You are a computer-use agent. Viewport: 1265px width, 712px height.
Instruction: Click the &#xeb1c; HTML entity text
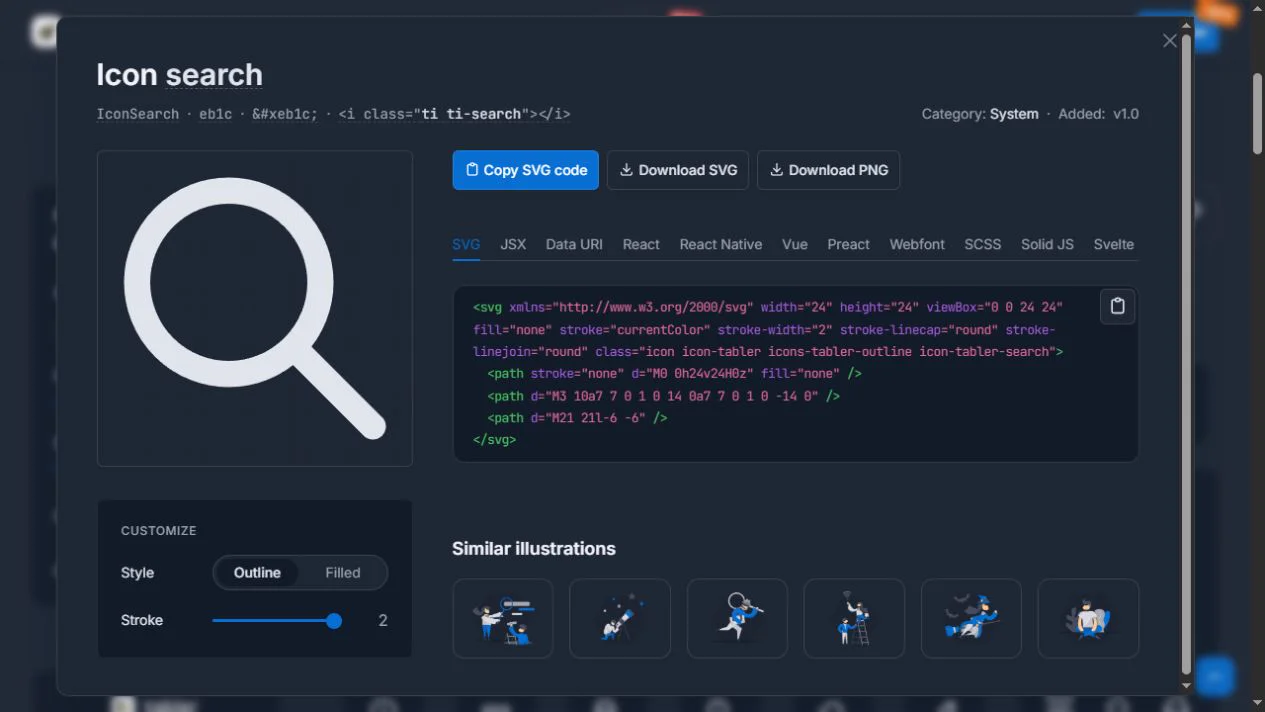click(x=285, y=114)
